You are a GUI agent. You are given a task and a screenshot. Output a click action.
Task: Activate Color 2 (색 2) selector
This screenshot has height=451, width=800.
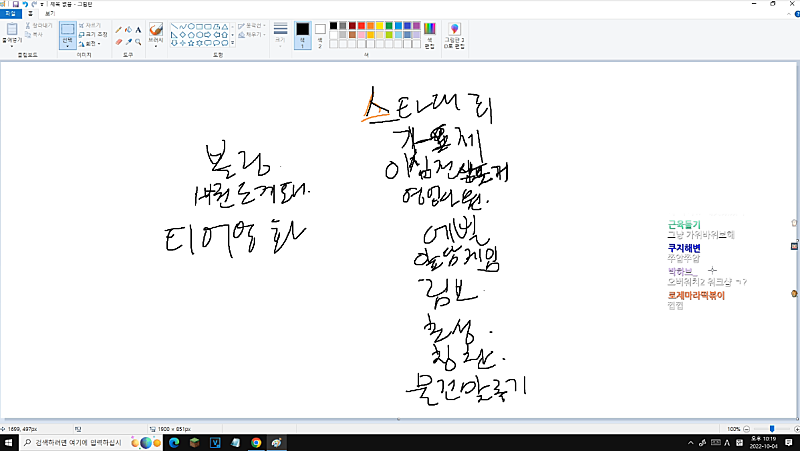point(320,35)
